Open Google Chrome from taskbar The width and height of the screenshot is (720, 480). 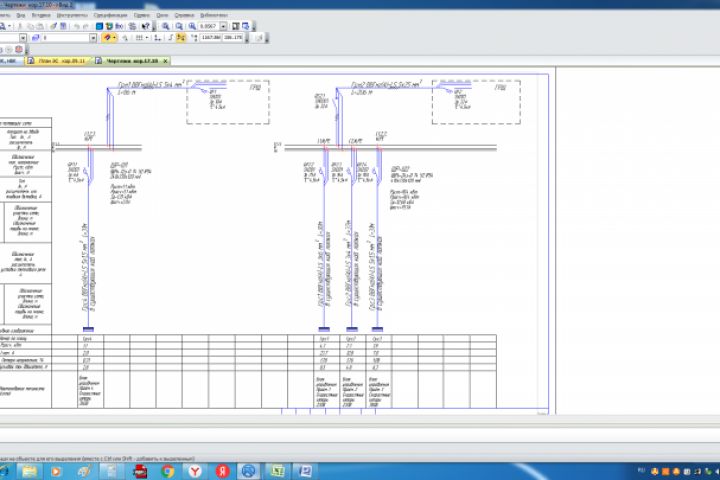(x=168, y=471)
